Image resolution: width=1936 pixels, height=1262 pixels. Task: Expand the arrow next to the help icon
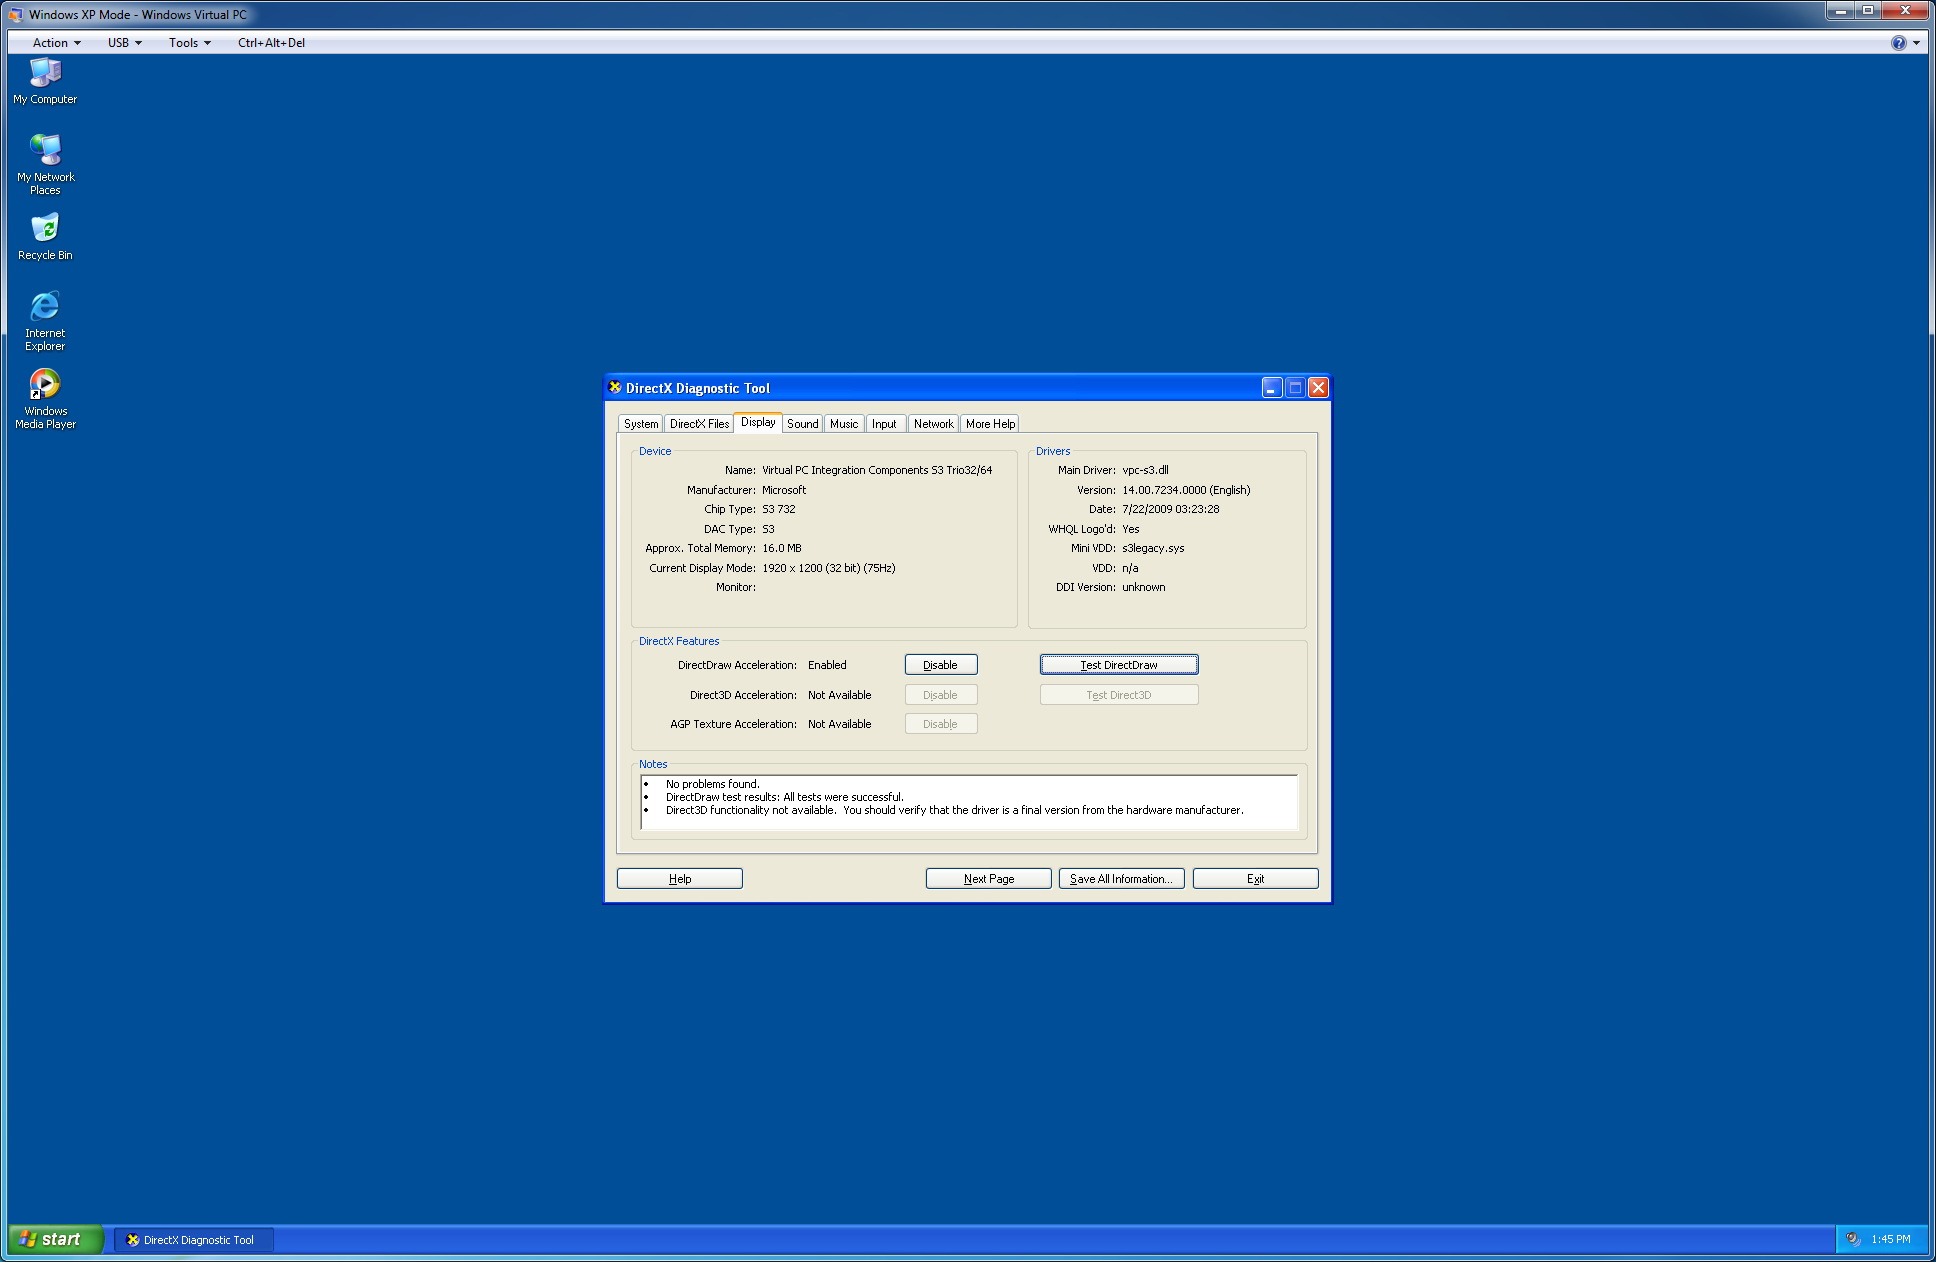[1916, 43]
